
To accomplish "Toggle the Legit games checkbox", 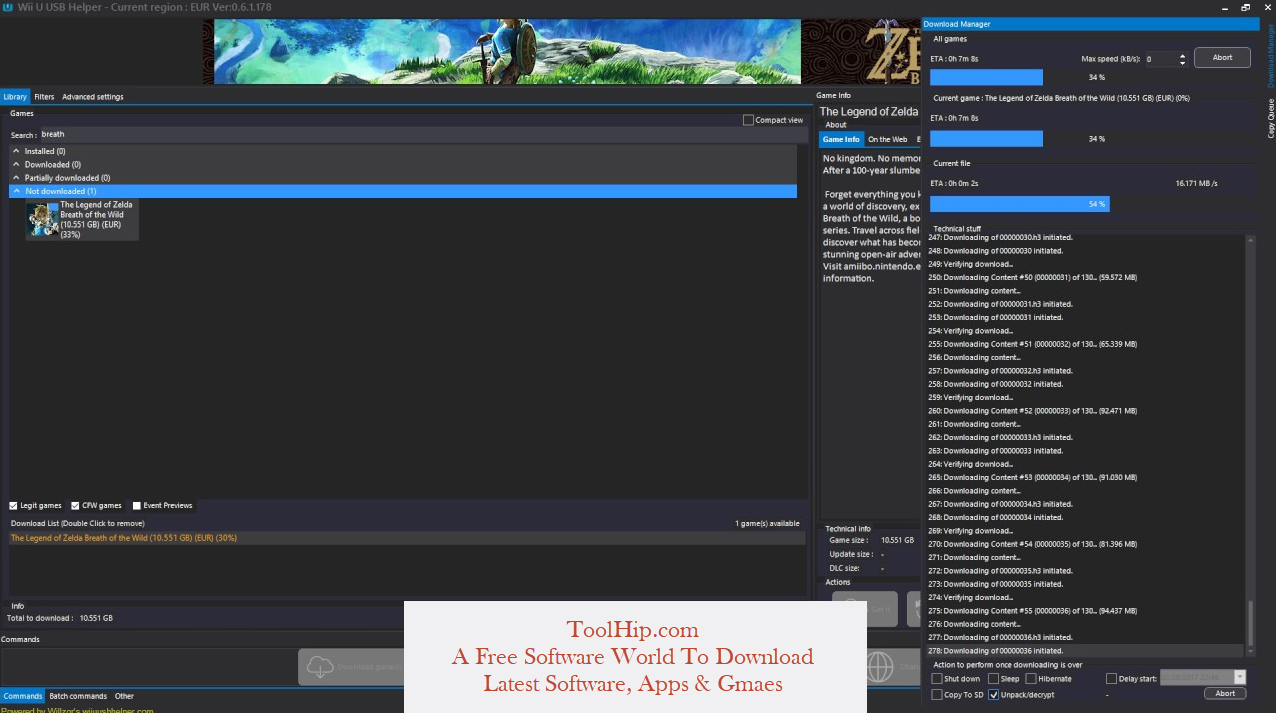I will [x=14, y=506].
